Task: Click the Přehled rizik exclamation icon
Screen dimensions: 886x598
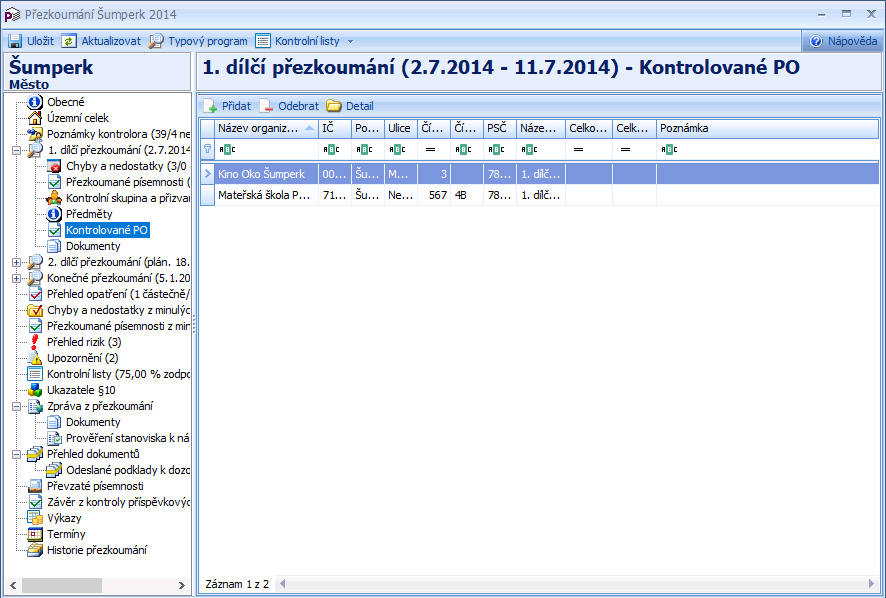Action: (x=35, y=342)
